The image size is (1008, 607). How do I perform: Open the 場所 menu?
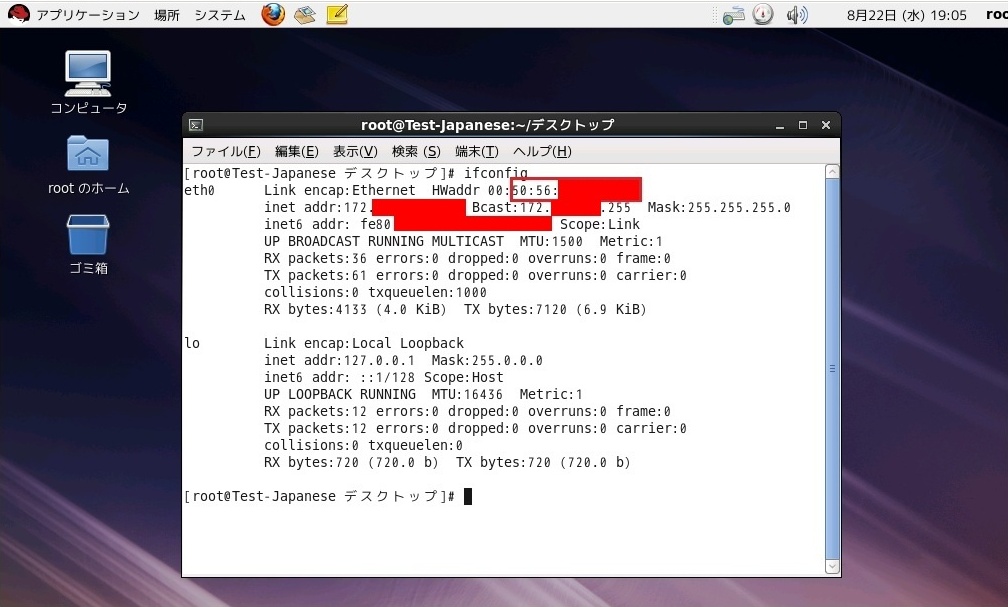pyautogui.click(x=166, y=15)
